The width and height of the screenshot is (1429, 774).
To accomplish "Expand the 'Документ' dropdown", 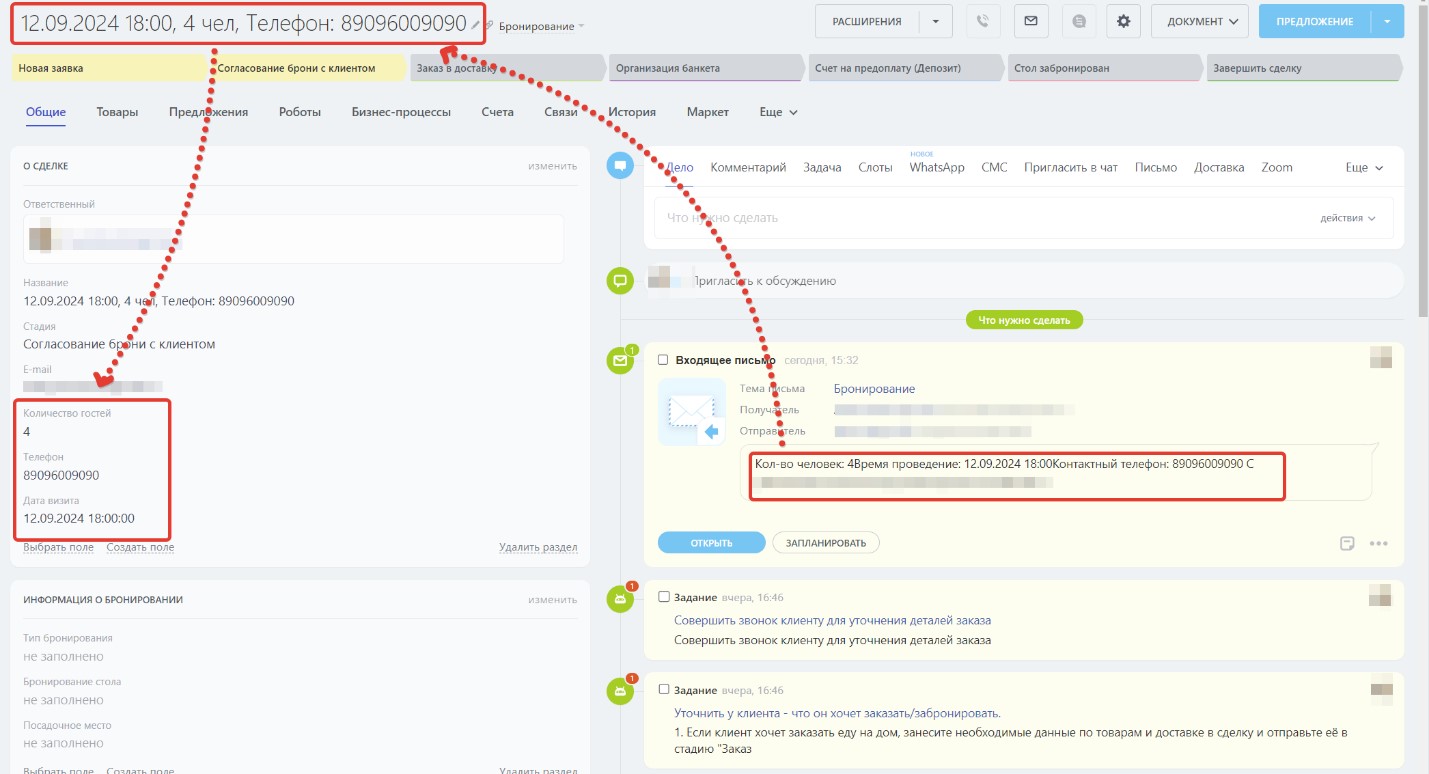I will click(x=1199, y=21).
